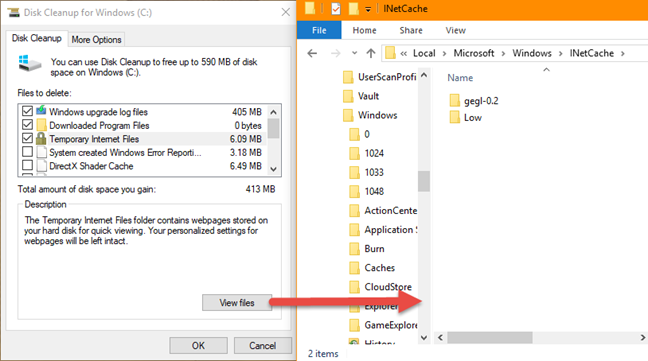Viewport: 648px width, 361px height.
Task: Select the gegl-0.2 folder
Action: [x=474, y=101]
